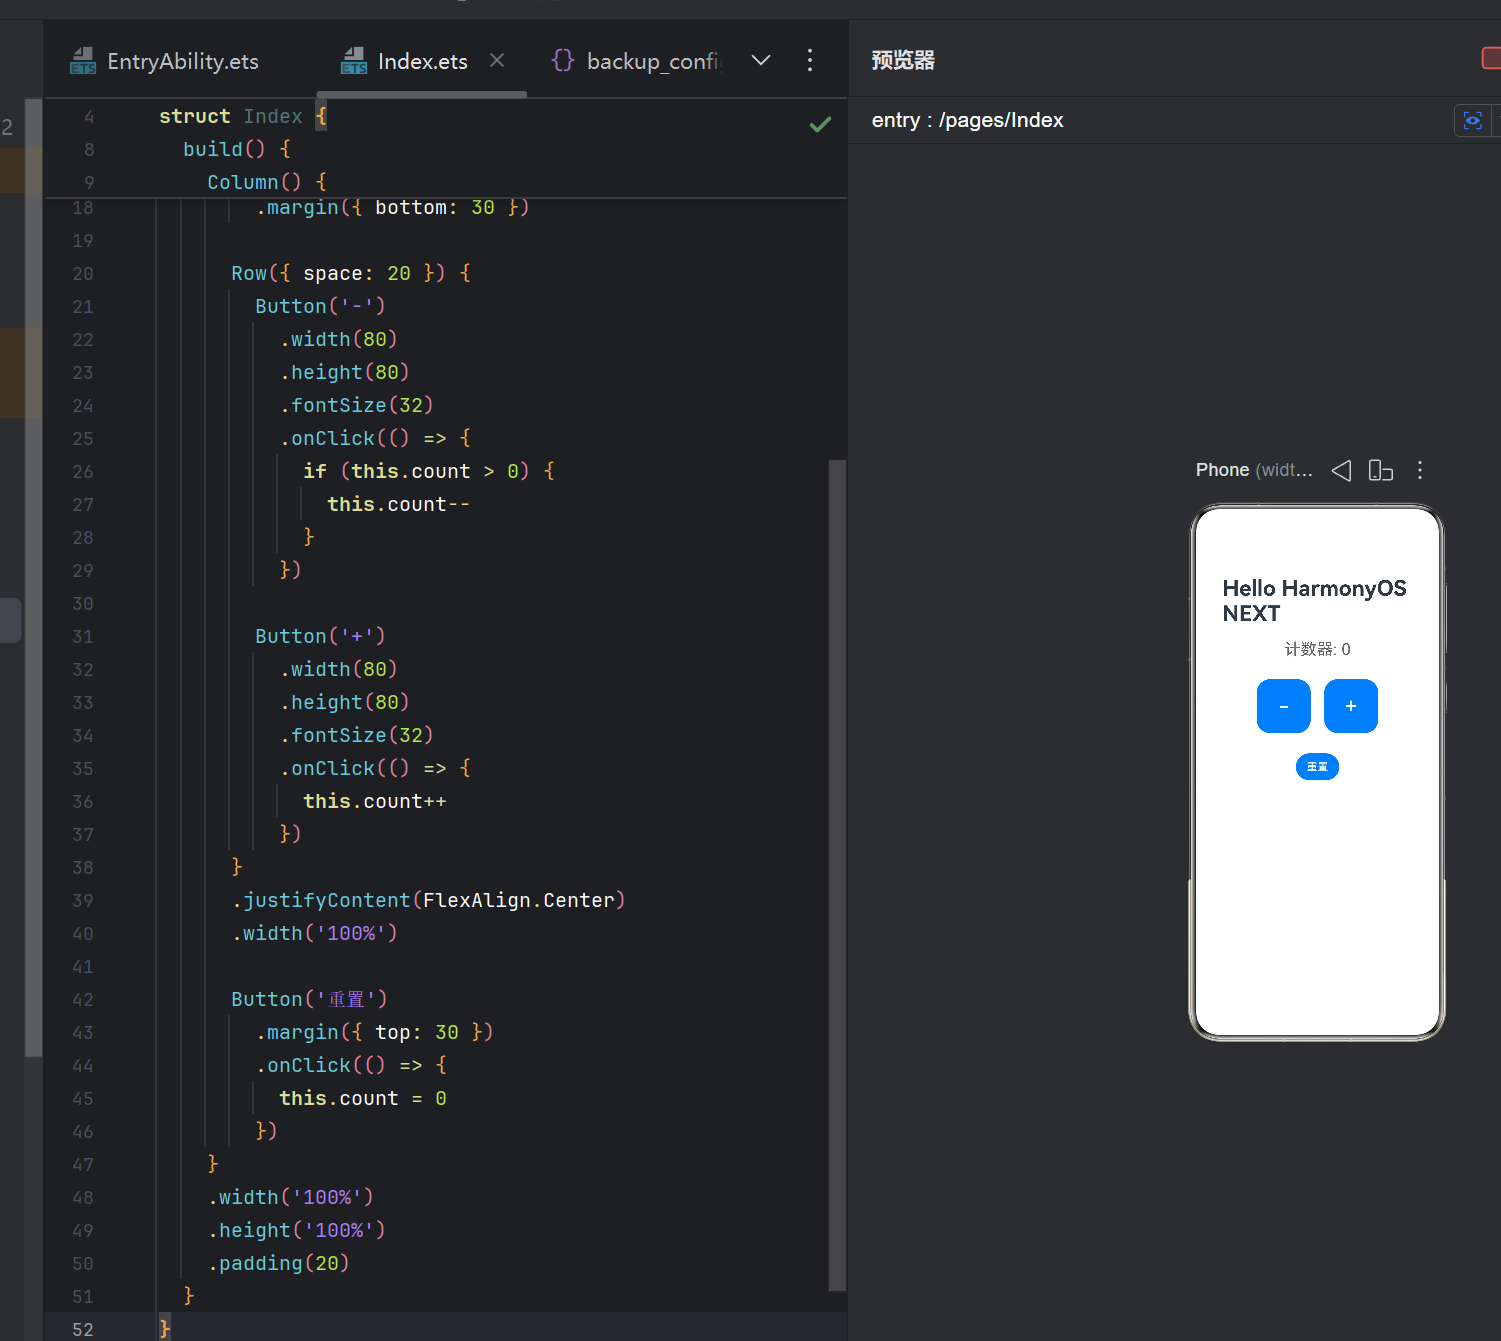Click the previewer back triangle icon

coord(1341,470)
